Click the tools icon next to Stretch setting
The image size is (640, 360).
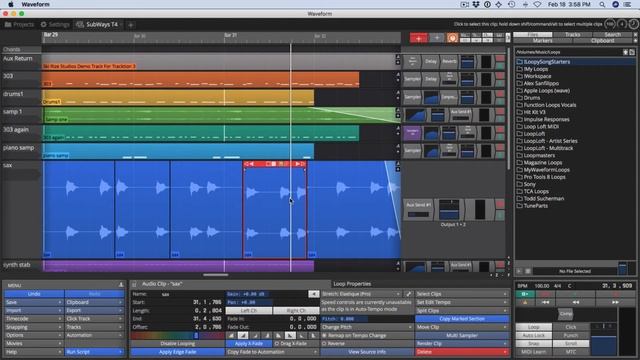[409, 294]
